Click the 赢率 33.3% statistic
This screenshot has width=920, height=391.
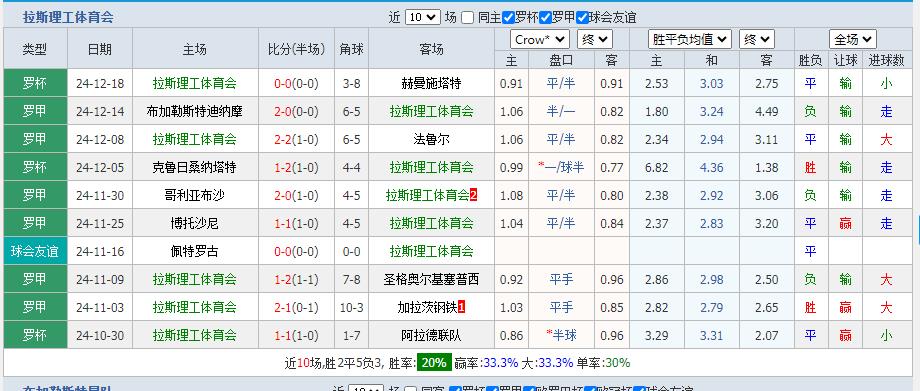point(486,363)
